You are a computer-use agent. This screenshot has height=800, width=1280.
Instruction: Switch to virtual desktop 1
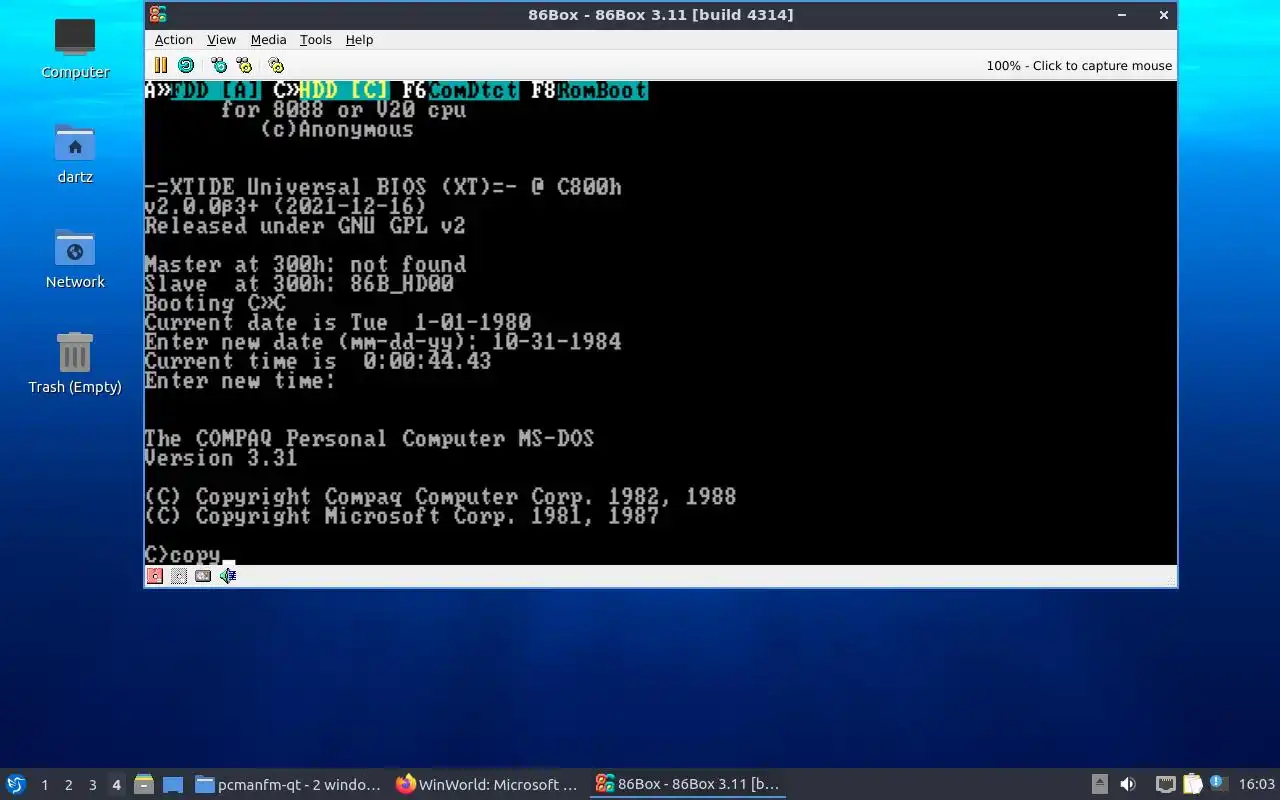coord(44,785)
